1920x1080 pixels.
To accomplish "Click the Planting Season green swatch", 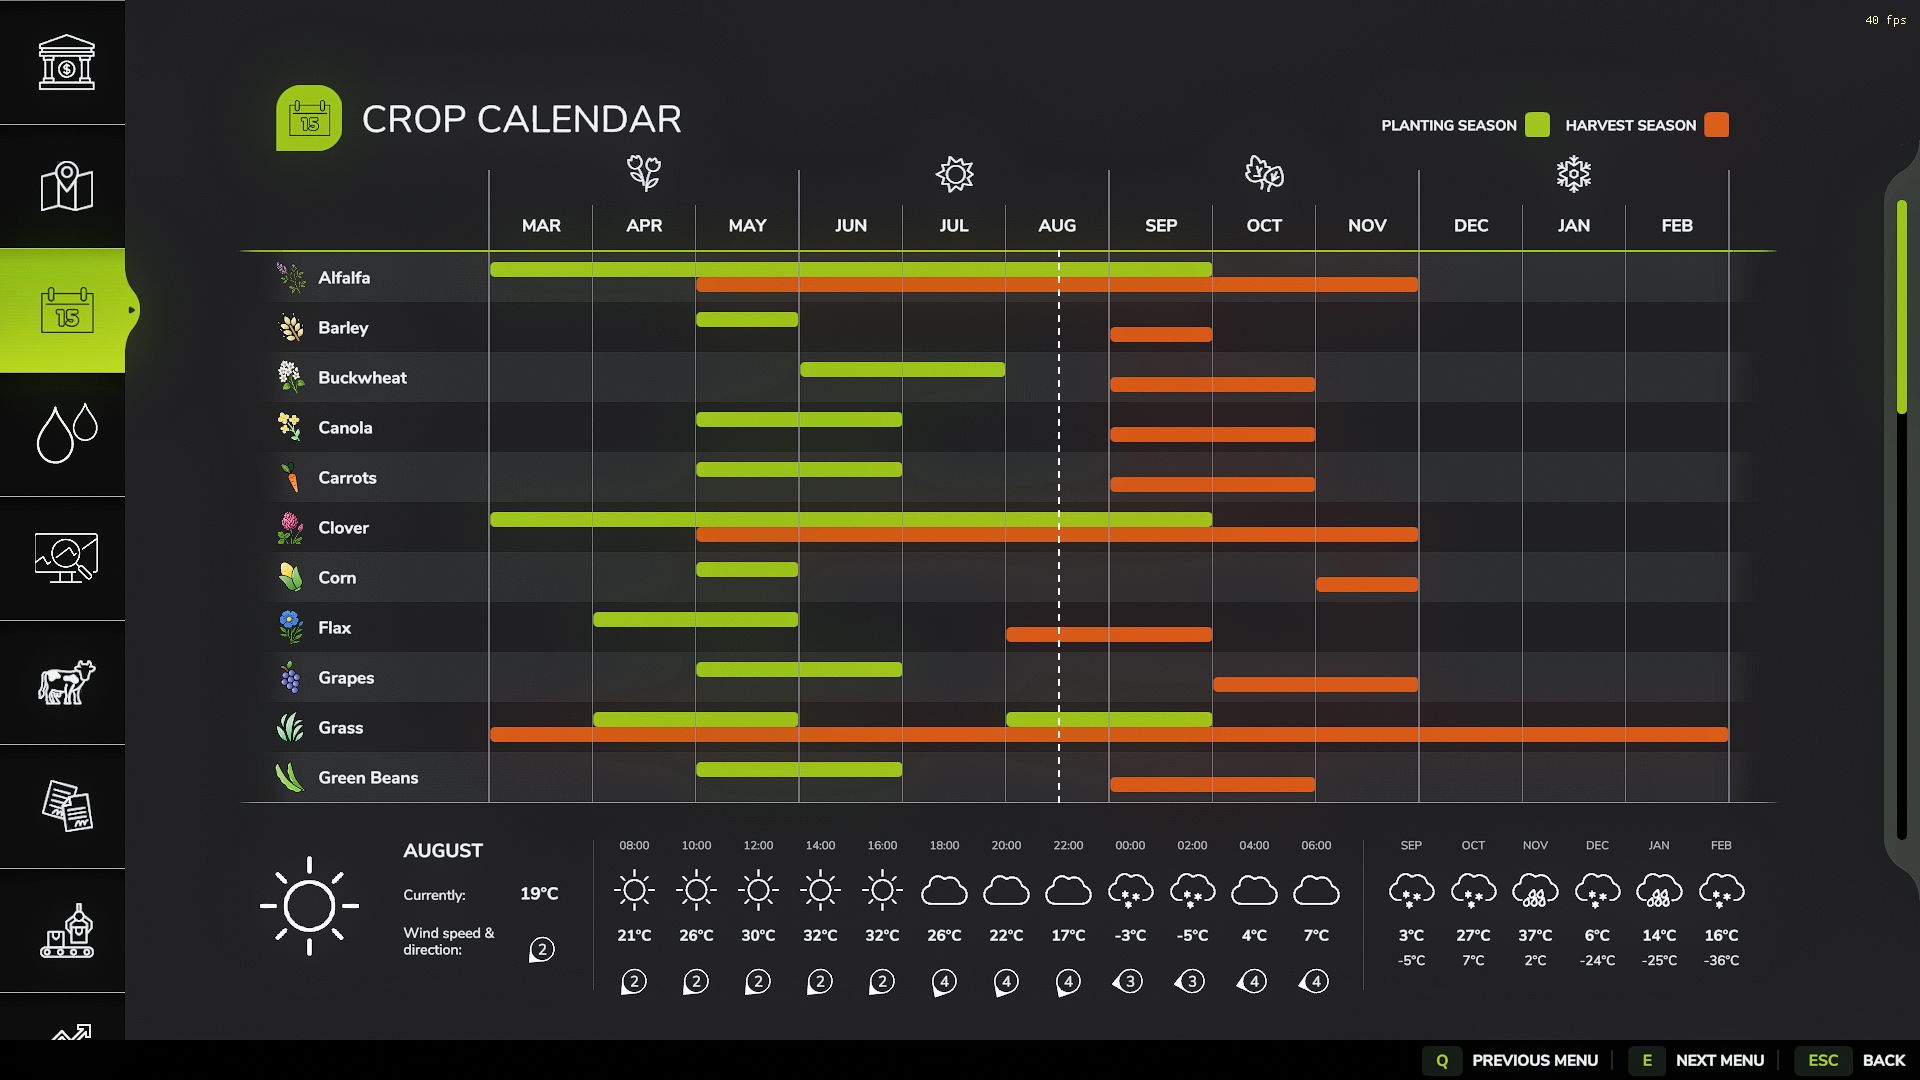I will tap(1538, 125).
